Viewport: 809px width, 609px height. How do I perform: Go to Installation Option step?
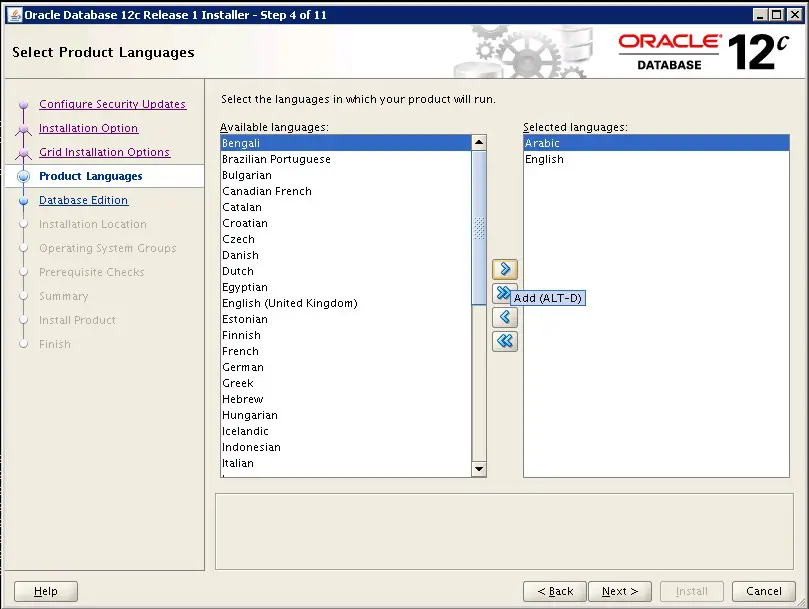tap(88, 128)
